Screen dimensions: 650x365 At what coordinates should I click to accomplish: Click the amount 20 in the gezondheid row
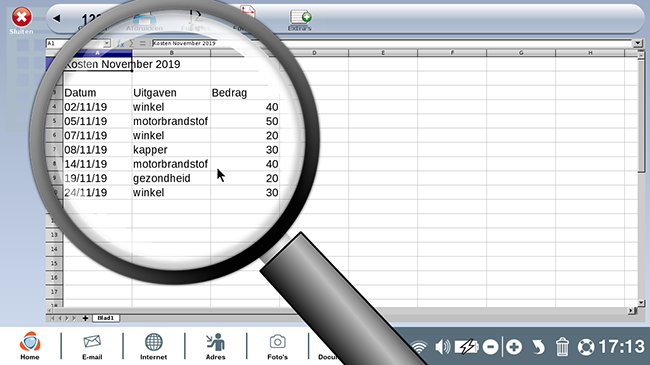(245, 178)
